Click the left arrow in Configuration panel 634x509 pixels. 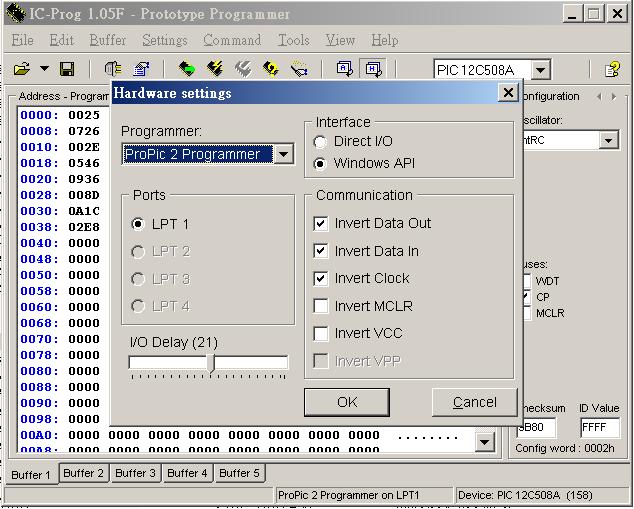[599, 97]
